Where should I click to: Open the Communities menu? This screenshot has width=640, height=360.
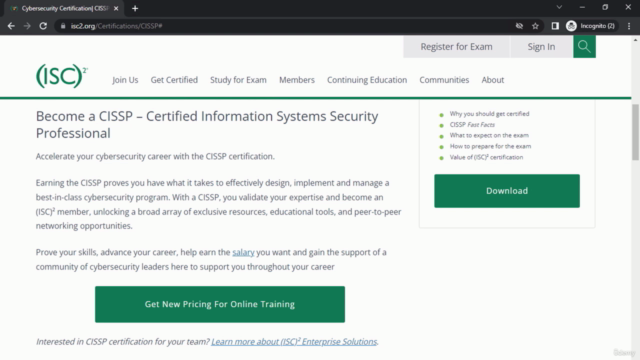coord(444,80)
